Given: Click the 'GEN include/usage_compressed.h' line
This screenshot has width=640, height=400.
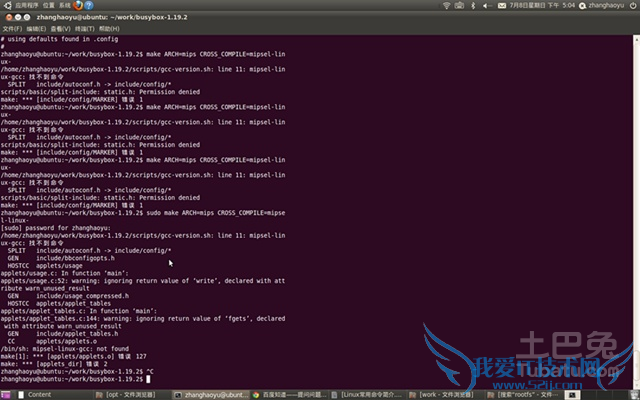Looking at the screenshot, I should point(68,296).
